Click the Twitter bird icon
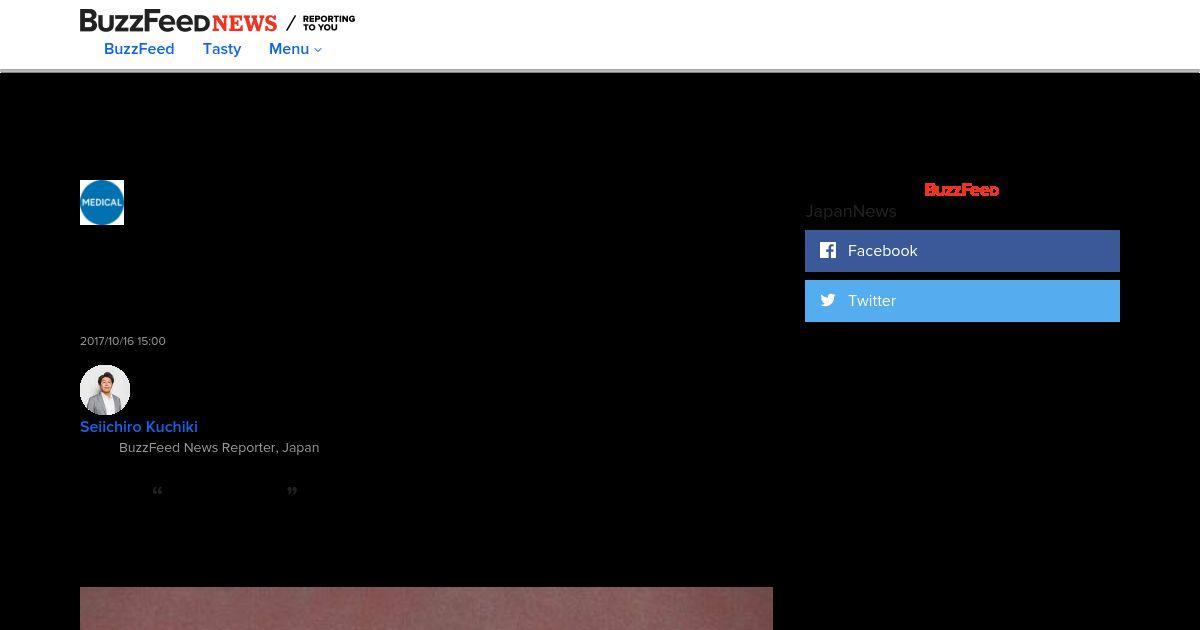 point(828,300)
